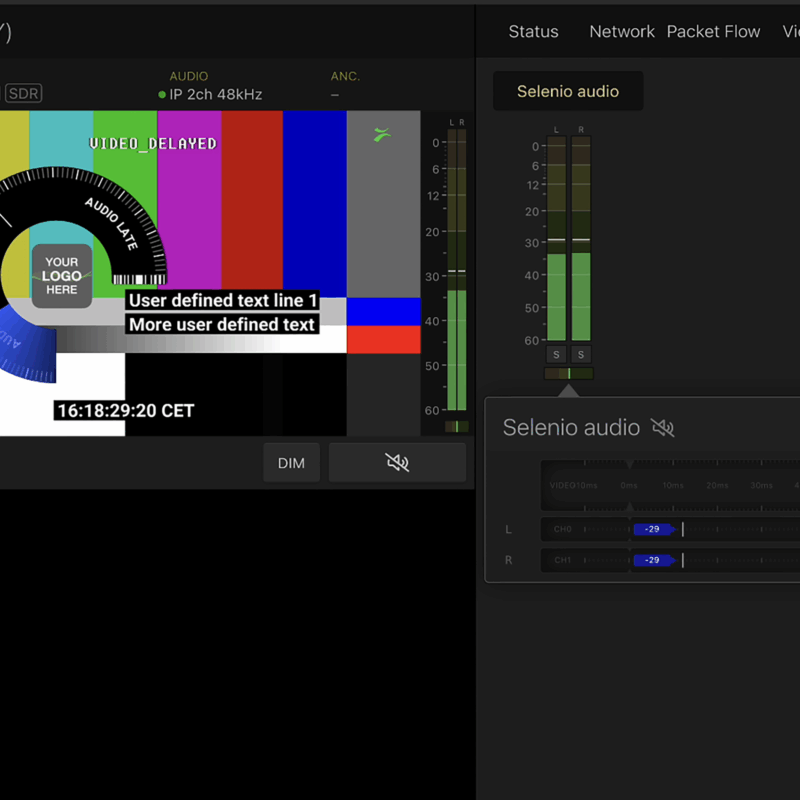Click the Selenio audio button
This screenshot has width=800, height=800.
[568, 91]
